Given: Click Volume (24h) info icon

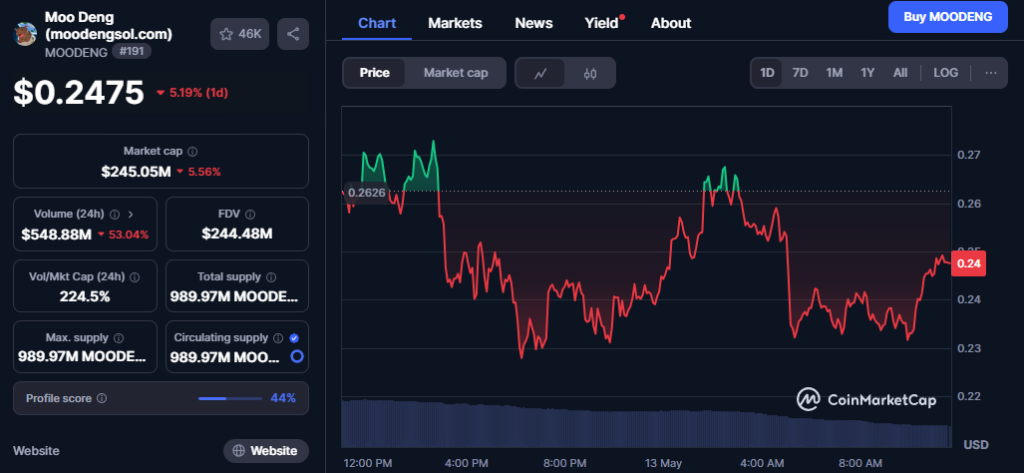Looking at the screenshot, I should (x=115, y=214).
